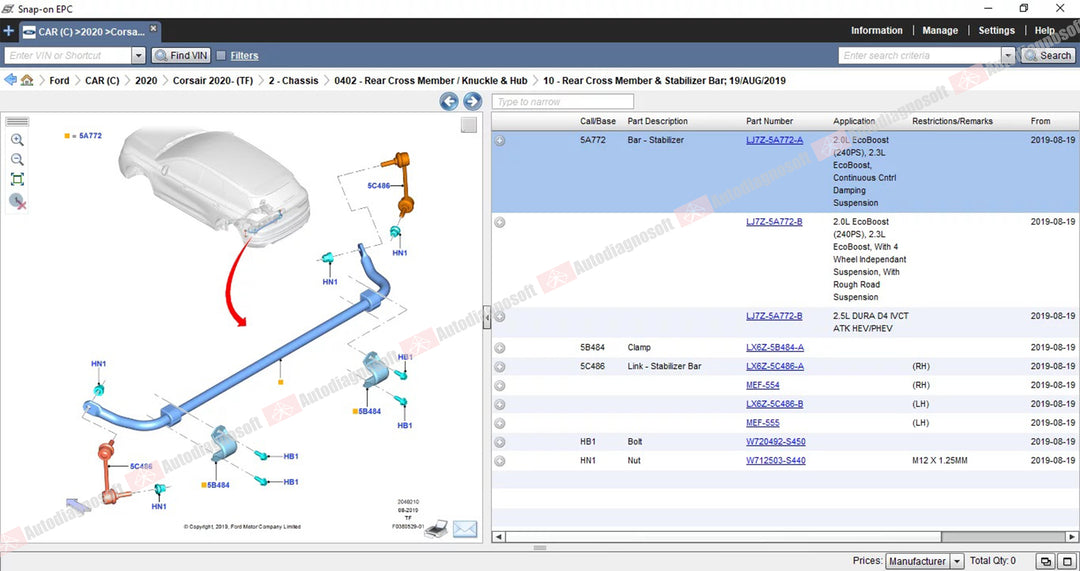Toggle the diagram corner square button
This screenshot has width=1080, height=571.
pyautogui.click(x=469, y=125)
